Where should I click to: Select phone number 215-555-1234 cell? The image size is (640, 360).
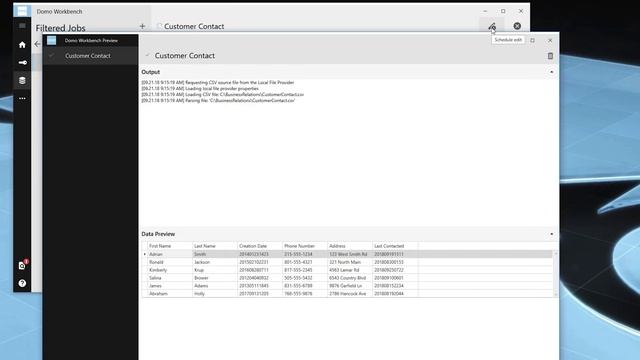304,254
